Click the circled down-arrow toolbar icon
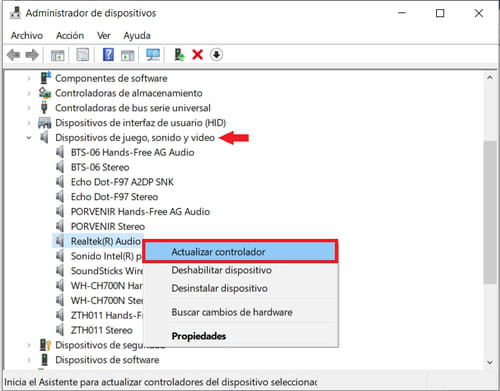 (216, 54)
